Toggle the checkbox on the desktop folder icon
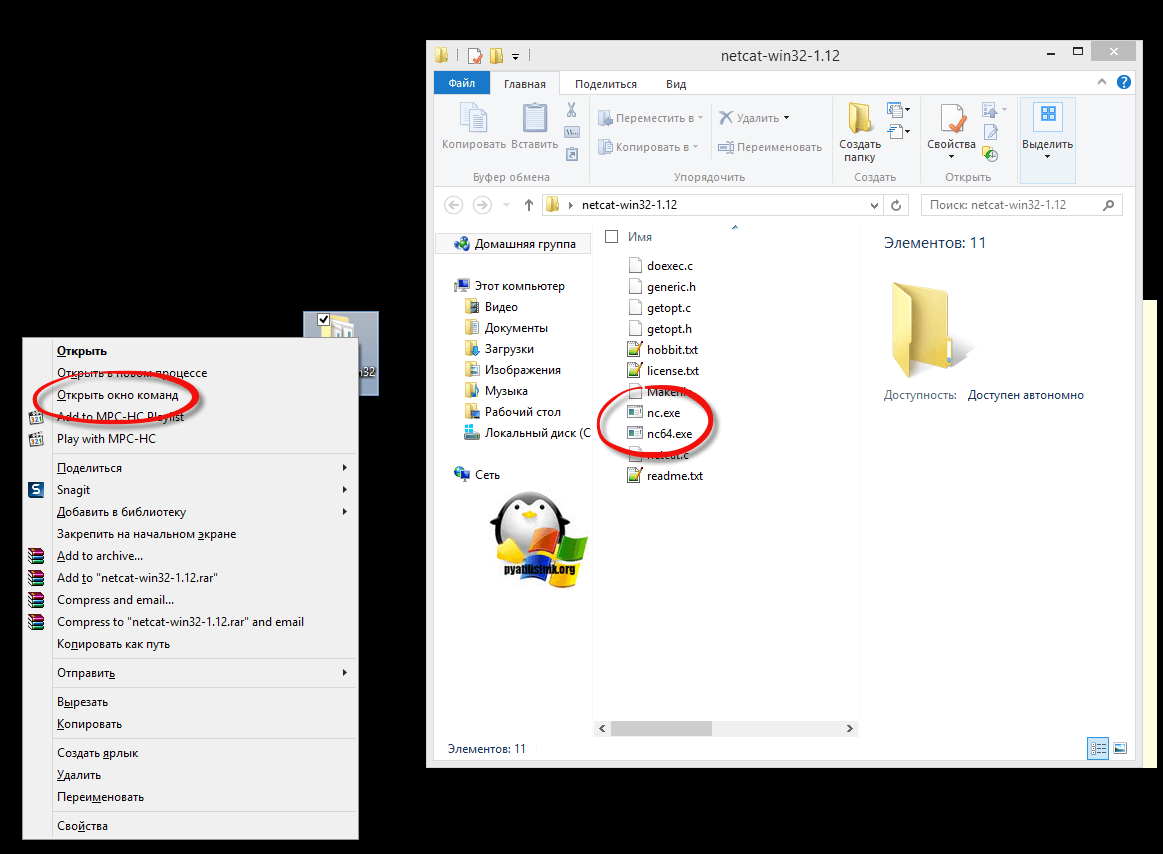This screenshot has height=854, width=1163. [x=323, y=320]
